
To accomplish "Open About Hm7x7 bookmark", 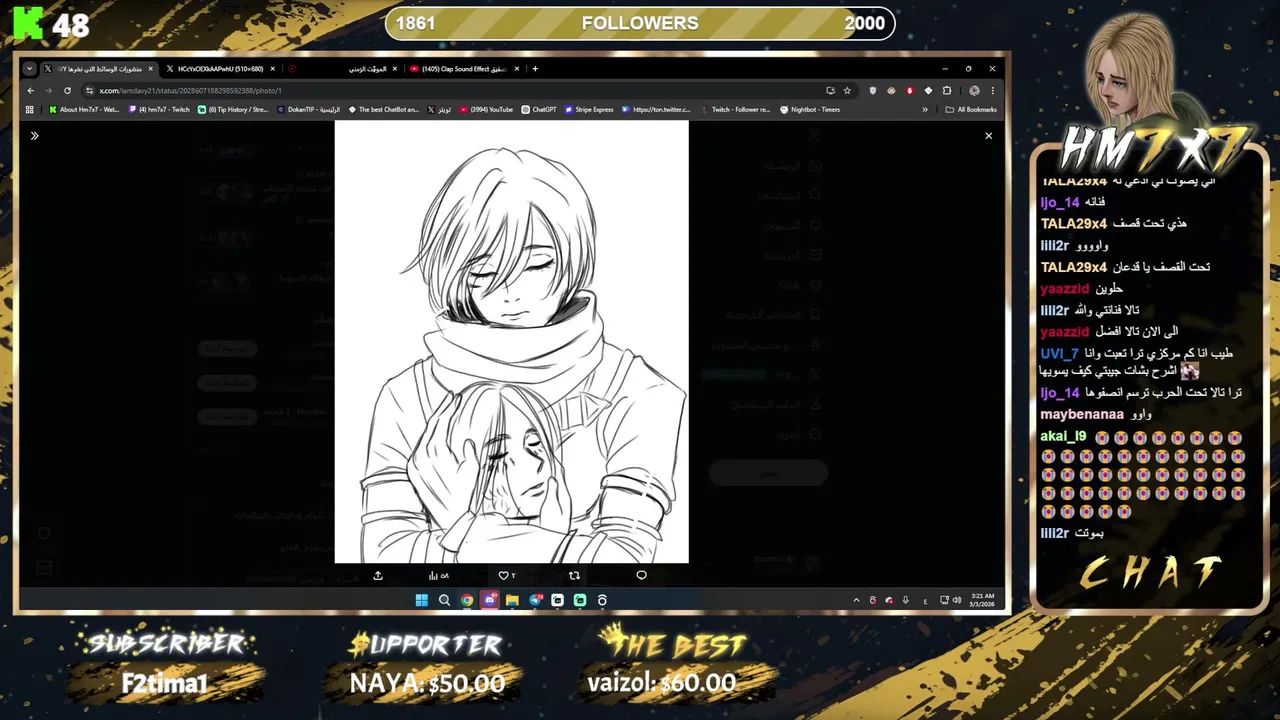I will tap(84, 110).
